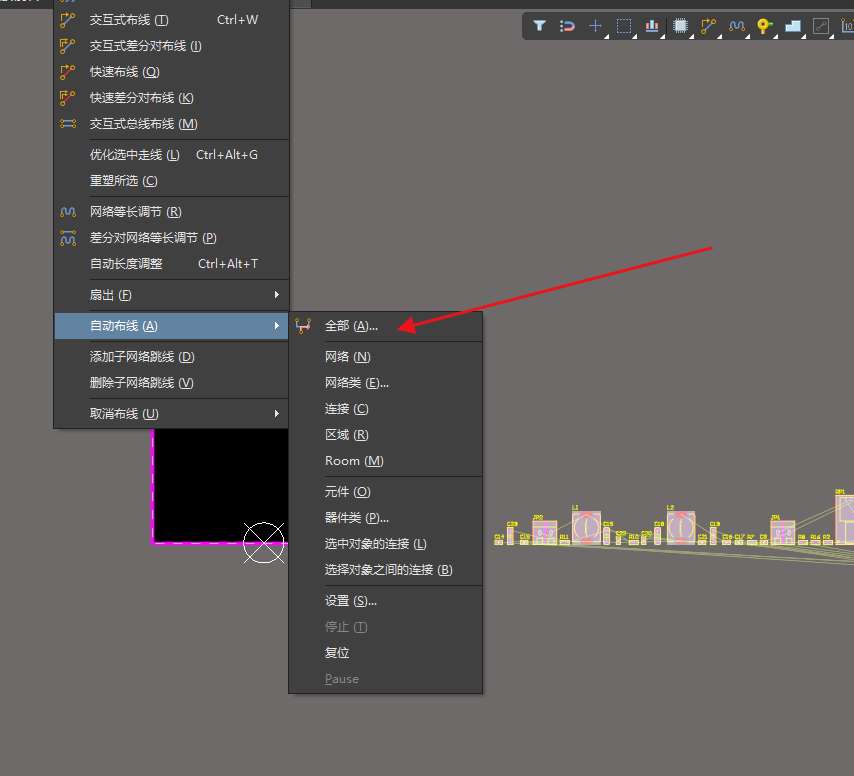The width and height of the screenshot is (854, 776).
Task: Expand the 取消布线 (U) submenu
Action: (171, 414)
